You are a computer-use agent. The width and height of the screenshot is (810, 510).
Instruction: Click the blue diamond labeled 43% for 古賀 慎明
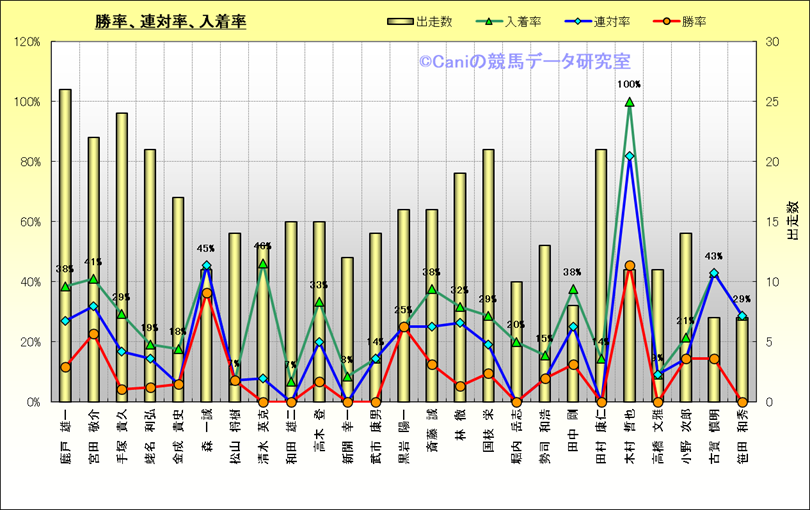(714, 273)
